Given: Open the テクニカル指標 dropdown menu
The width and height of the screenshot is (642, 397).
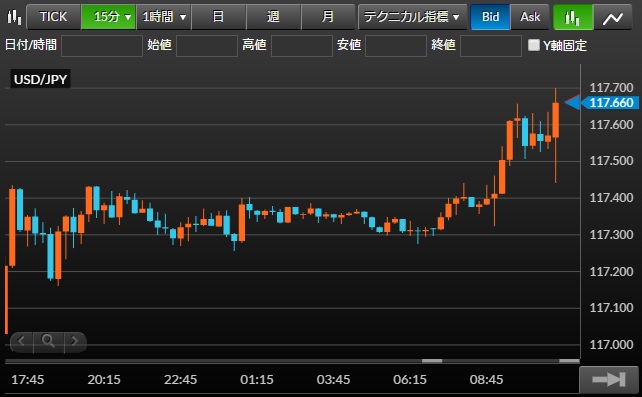Looking at the screenshot, I should pyautogui.click(x=412, y=17).
